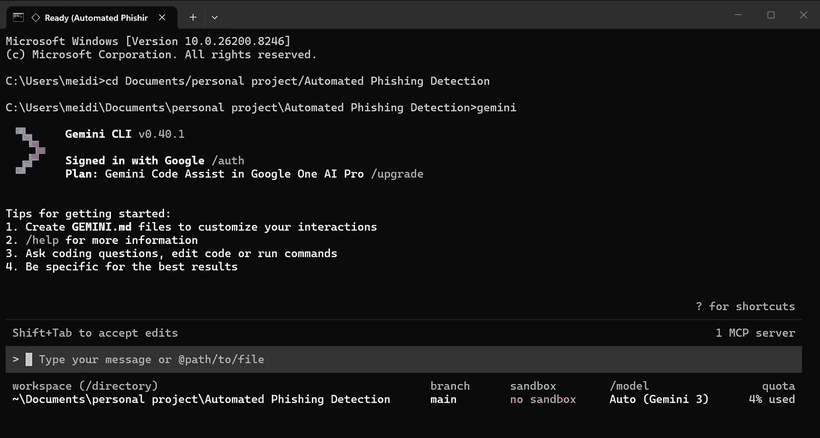Click tip 4 'Be specific' line
Screen dimensions: 820x438
coord(122,267)
